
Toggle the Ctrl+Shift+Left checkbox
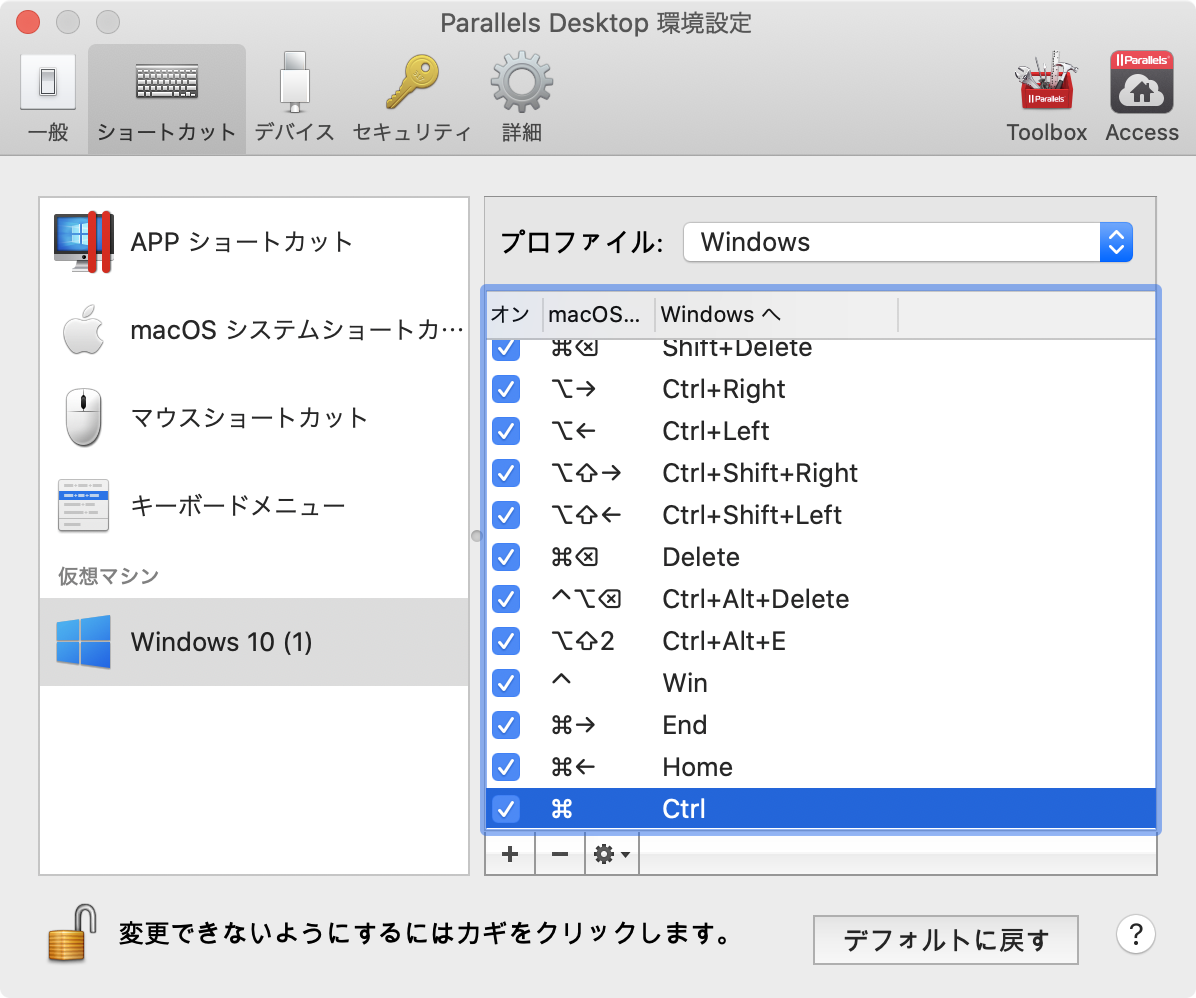click(506, 515)
